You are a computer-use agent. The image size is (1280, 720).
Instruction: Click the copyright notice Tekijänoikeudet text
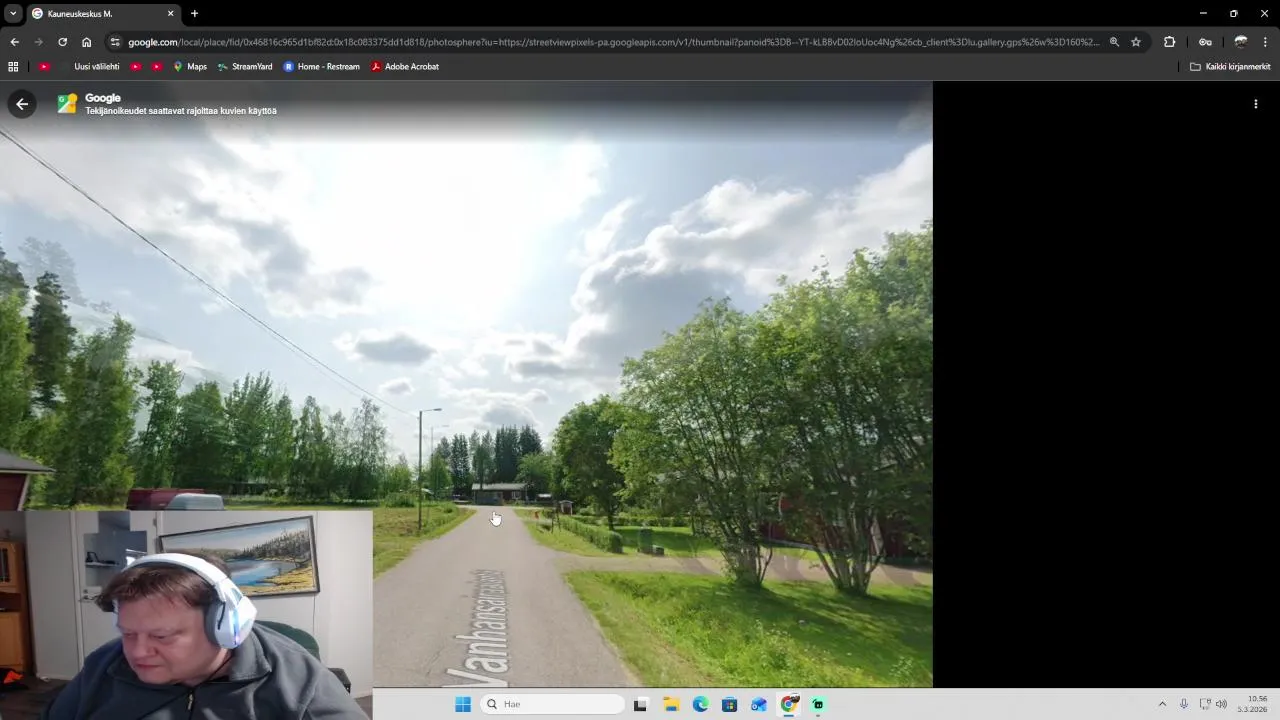point(181,111)
